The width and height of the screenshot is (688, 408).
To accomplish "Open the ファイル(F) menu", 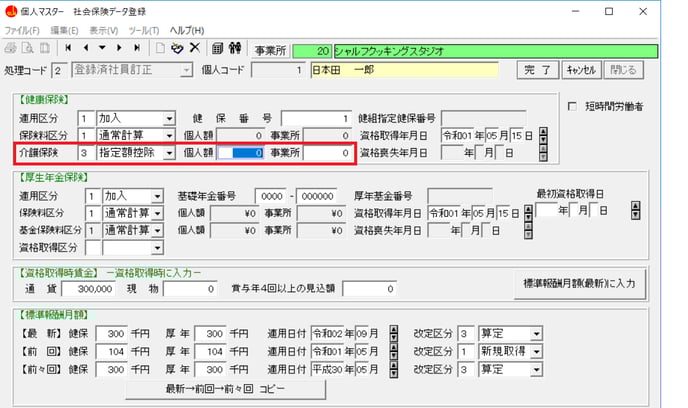I will pyautogui.click(x=22, y=30).
